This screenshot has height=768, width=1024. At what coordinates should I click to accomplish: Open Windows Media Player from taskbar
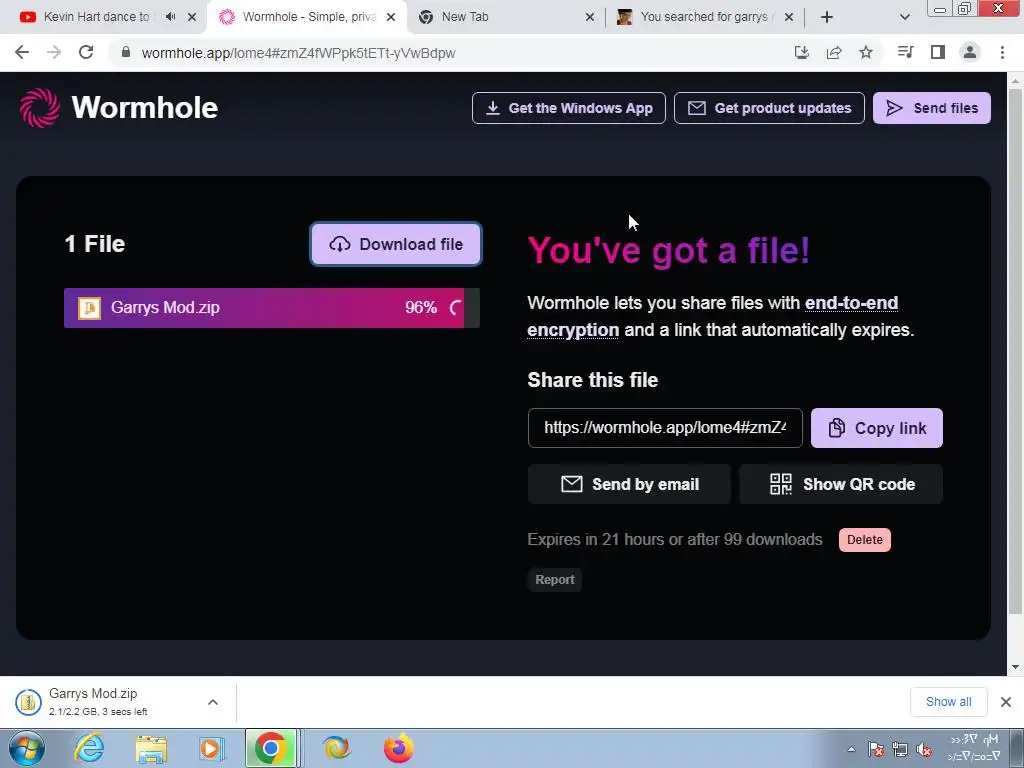point(212,748)
